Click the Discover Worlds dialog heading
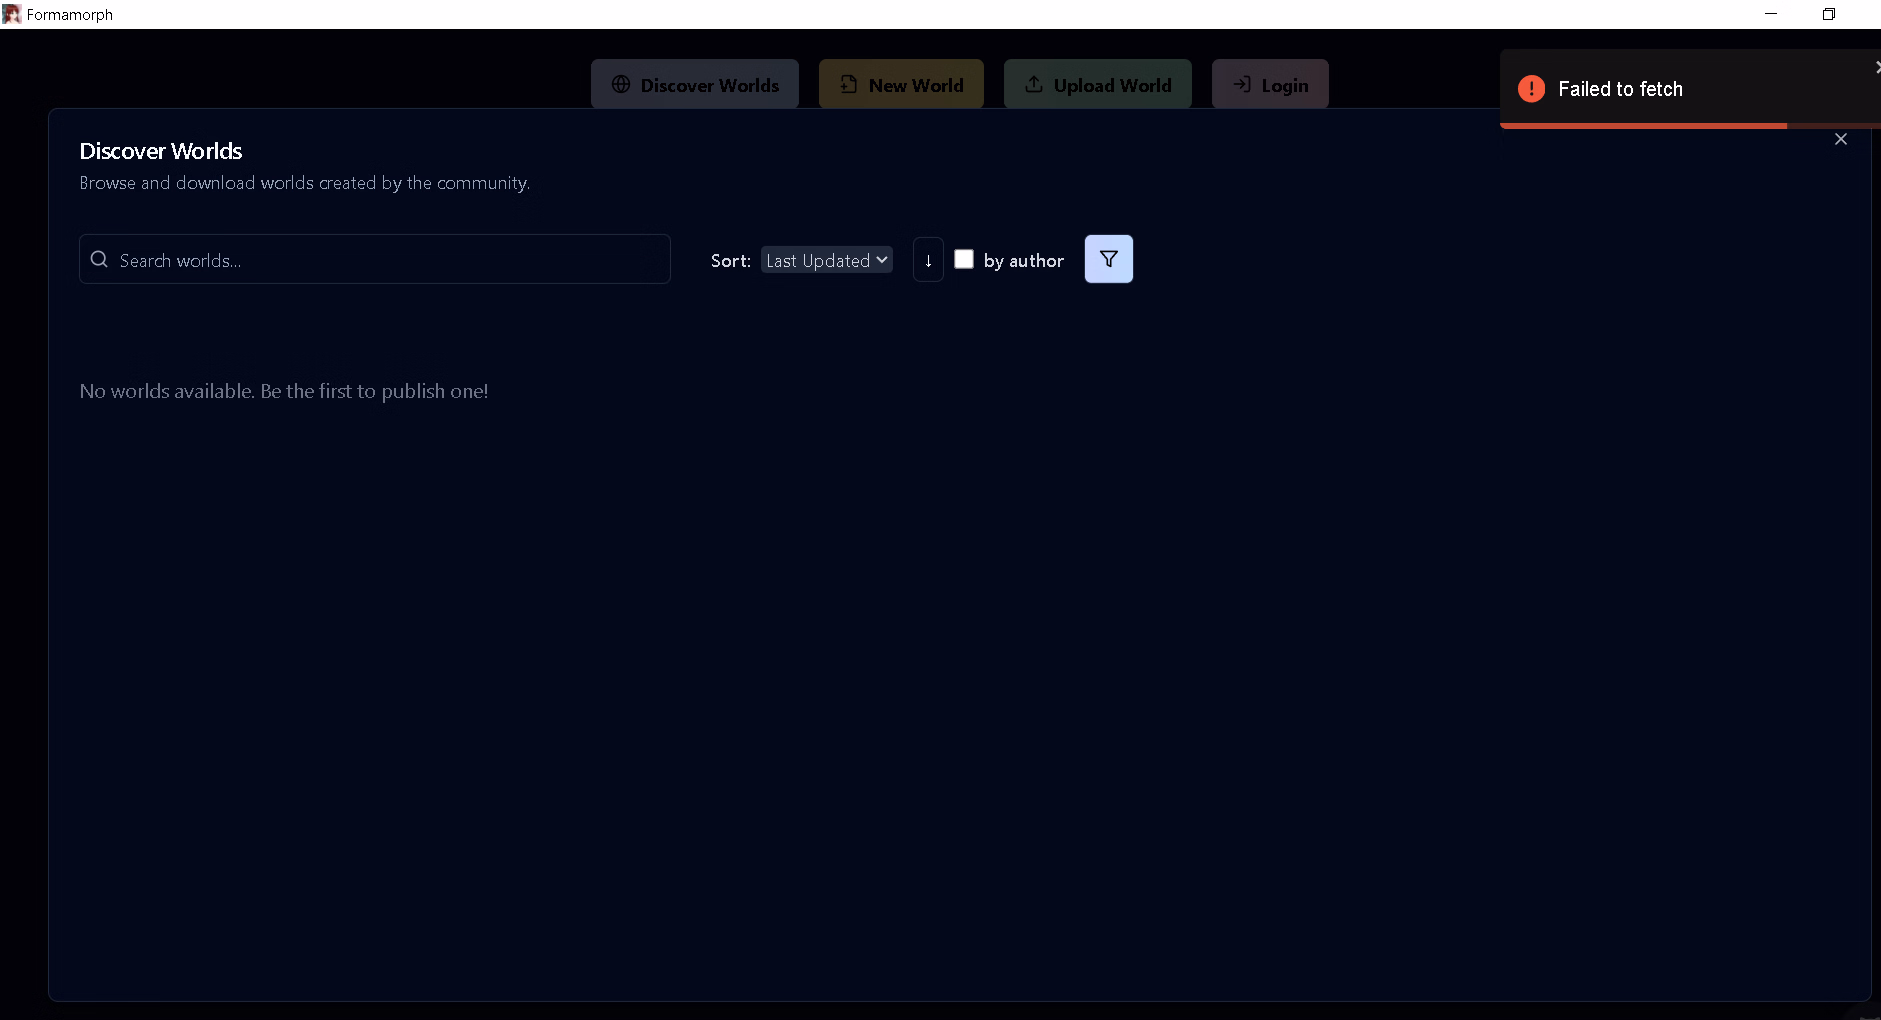 161,151
